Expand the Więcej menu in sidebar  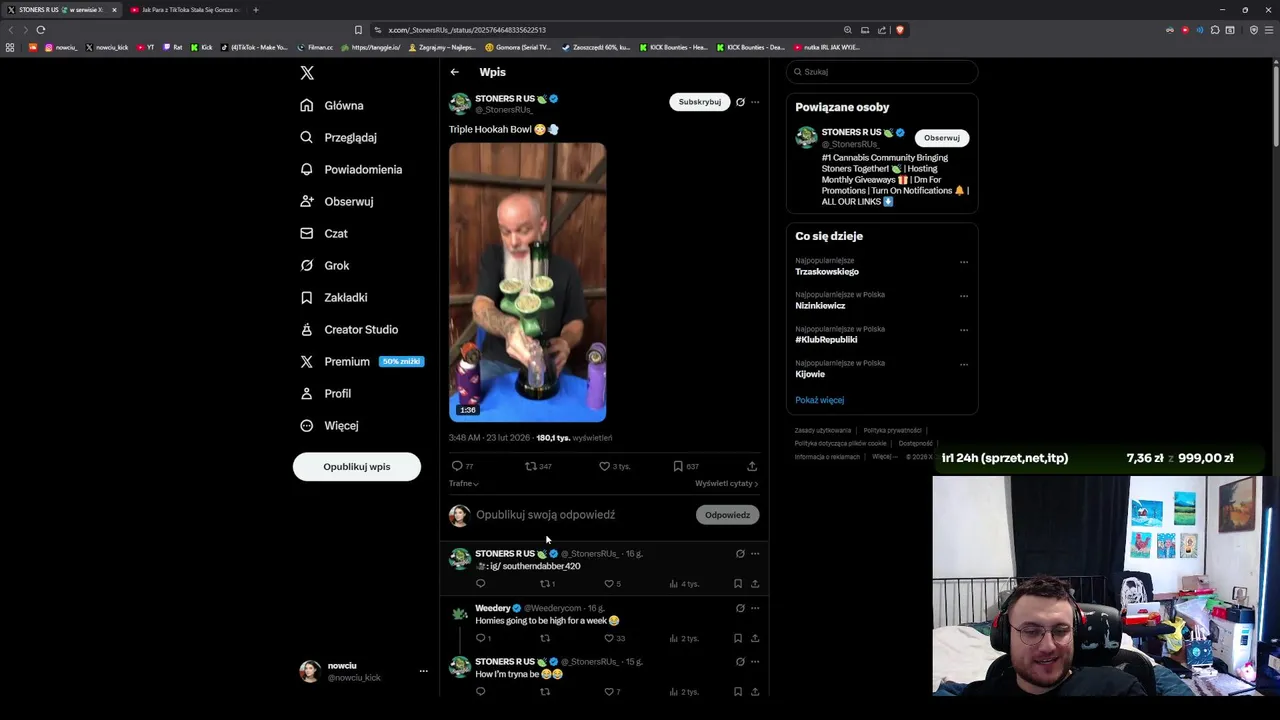click(x=330, y=425)
